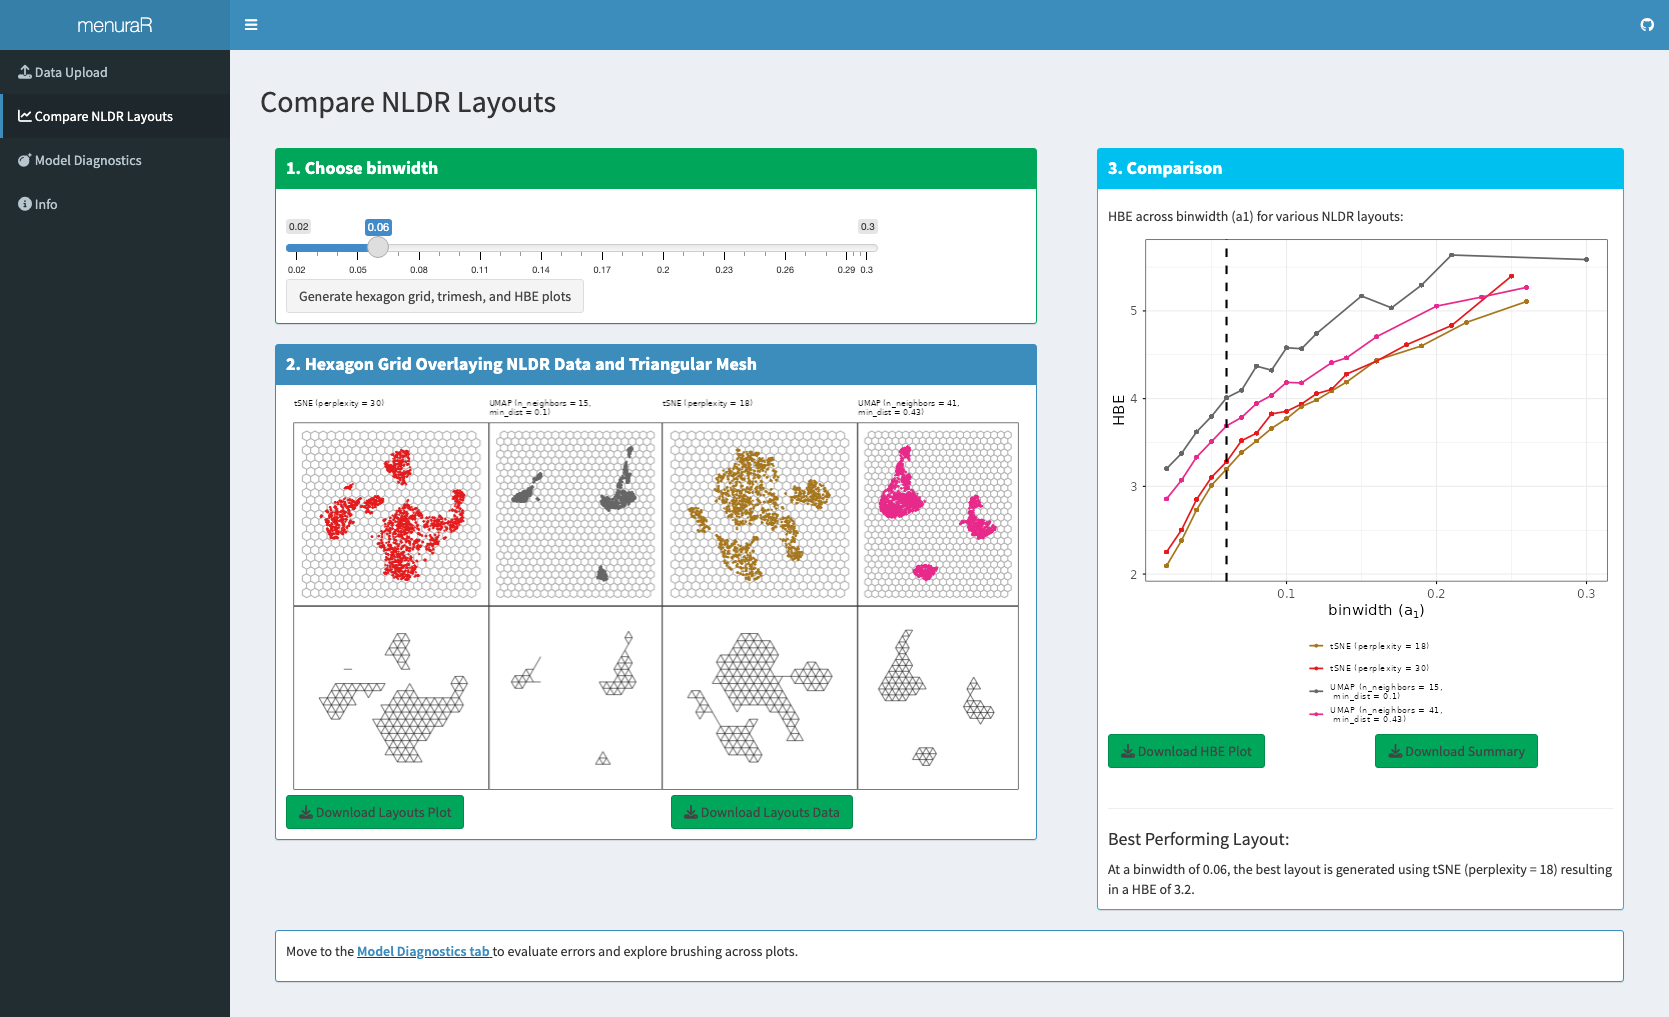Click the binwidth slider handle at 0.06
This screenshot has height=1017, width=1669.
click(x=377, y=248)
